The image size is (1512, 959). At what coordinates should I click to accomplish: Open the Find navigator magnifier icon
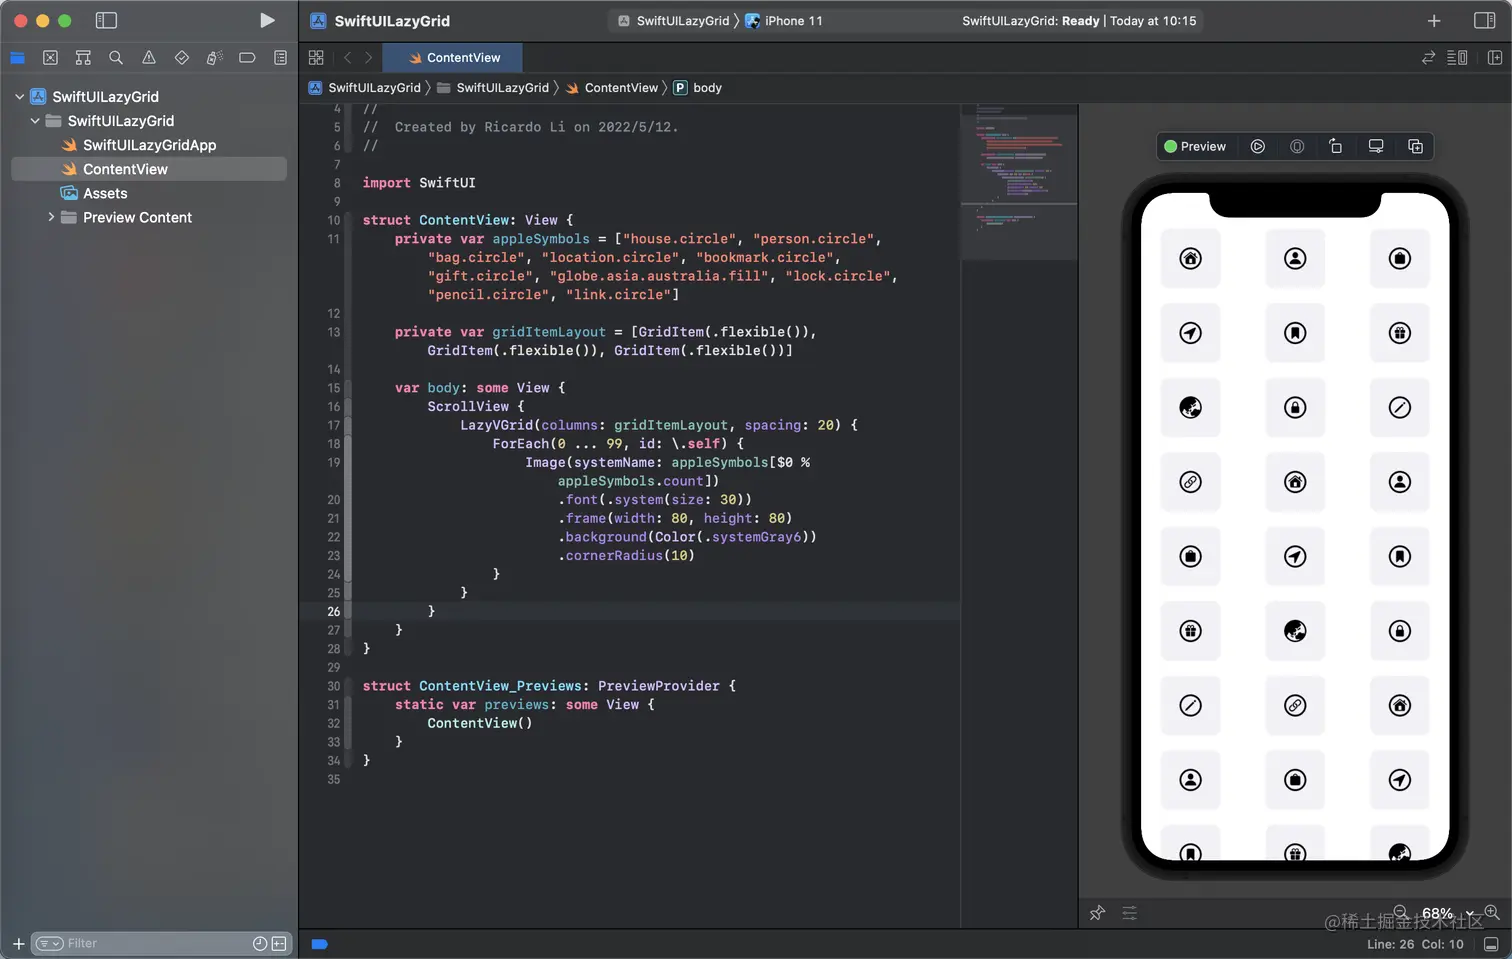(x=116, y=58)
